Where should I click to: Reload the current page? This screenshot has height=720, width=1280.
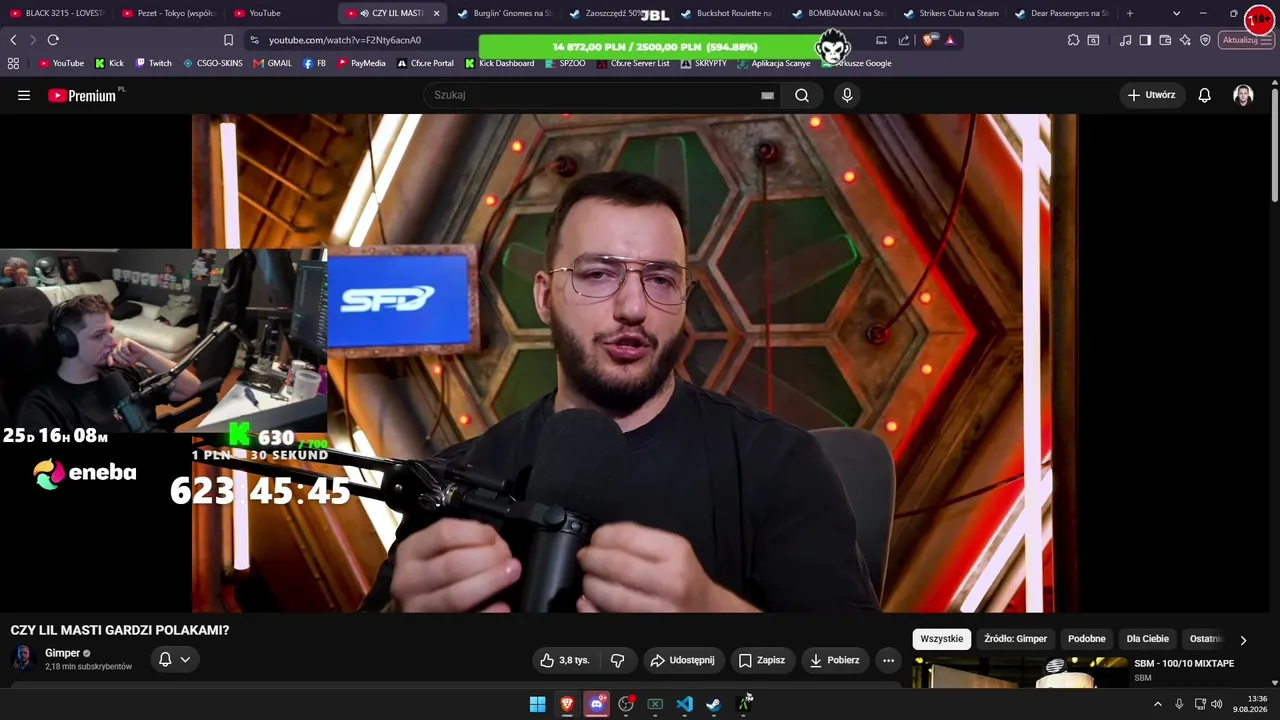pyautogui.click(x=53, y=40)
